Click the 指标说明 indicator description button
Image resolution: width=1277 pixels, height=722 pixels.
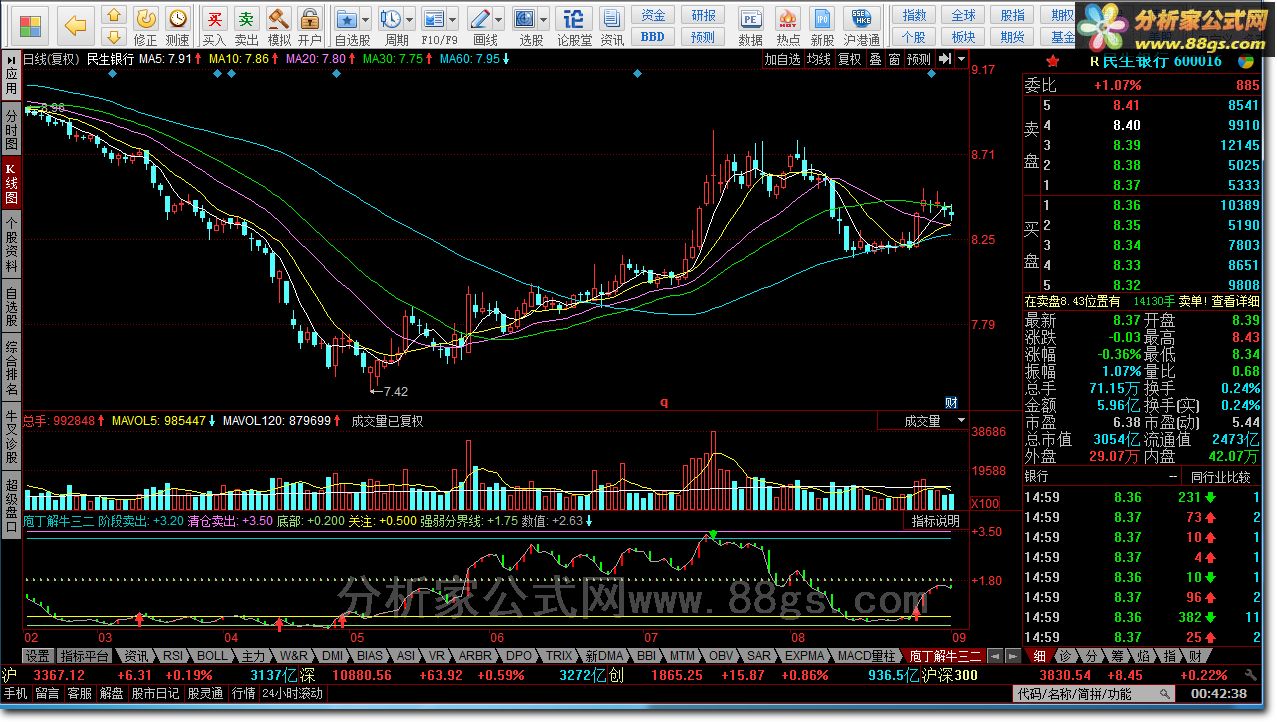pyautogui.click(x=935, y=521)
